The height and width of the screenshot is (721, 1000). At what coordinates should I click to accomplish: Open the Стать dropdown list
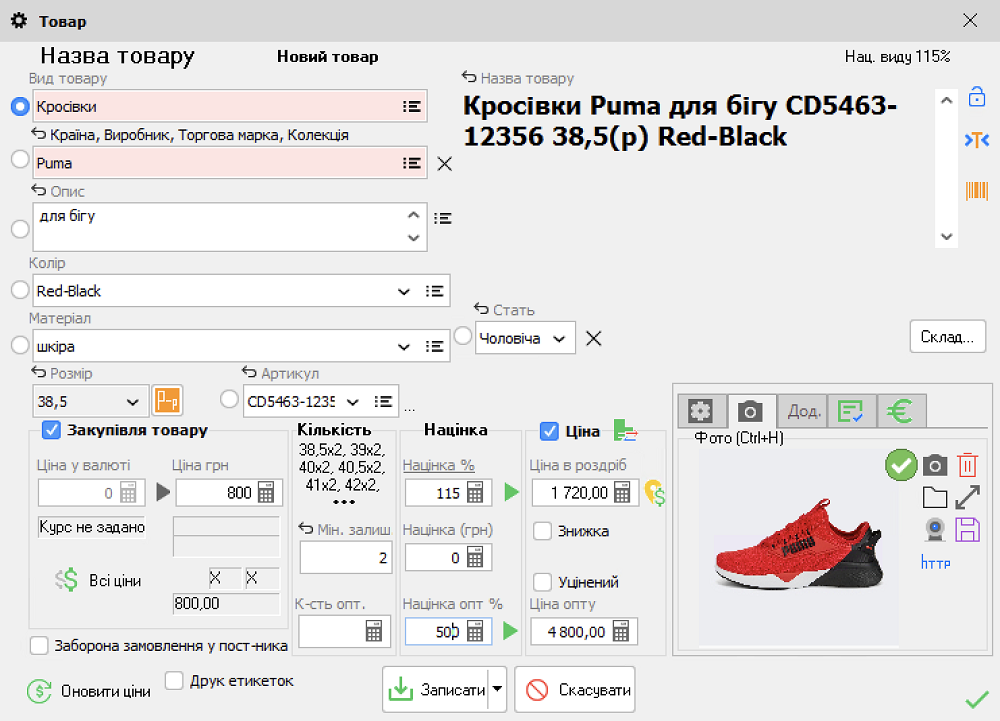pos(559,338)
